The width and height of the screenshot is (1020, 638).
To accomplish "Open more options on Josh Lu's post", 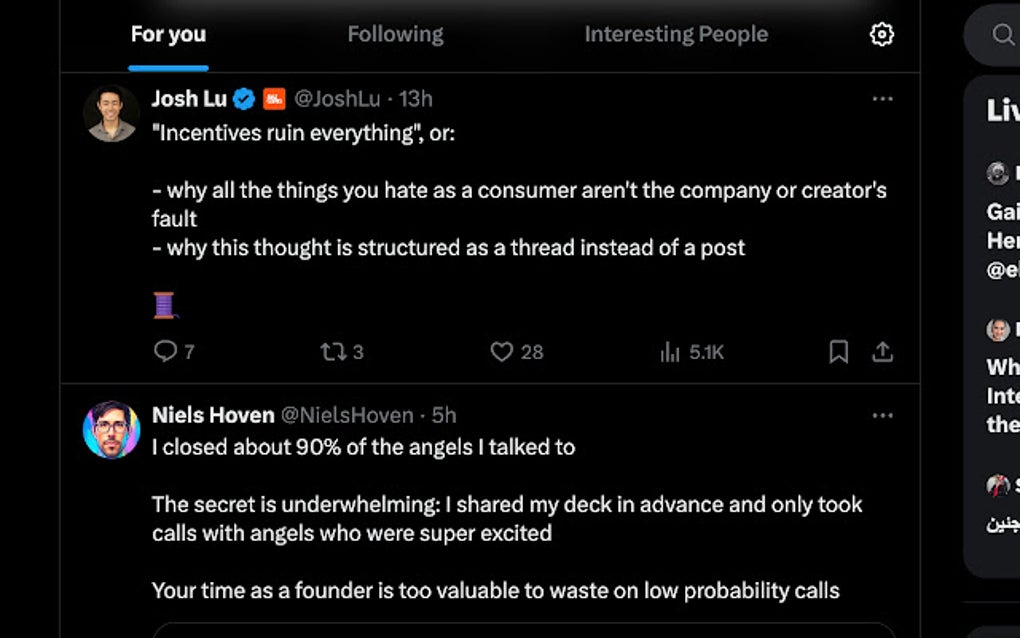I will pyautogui.click(x=882, y=99).
